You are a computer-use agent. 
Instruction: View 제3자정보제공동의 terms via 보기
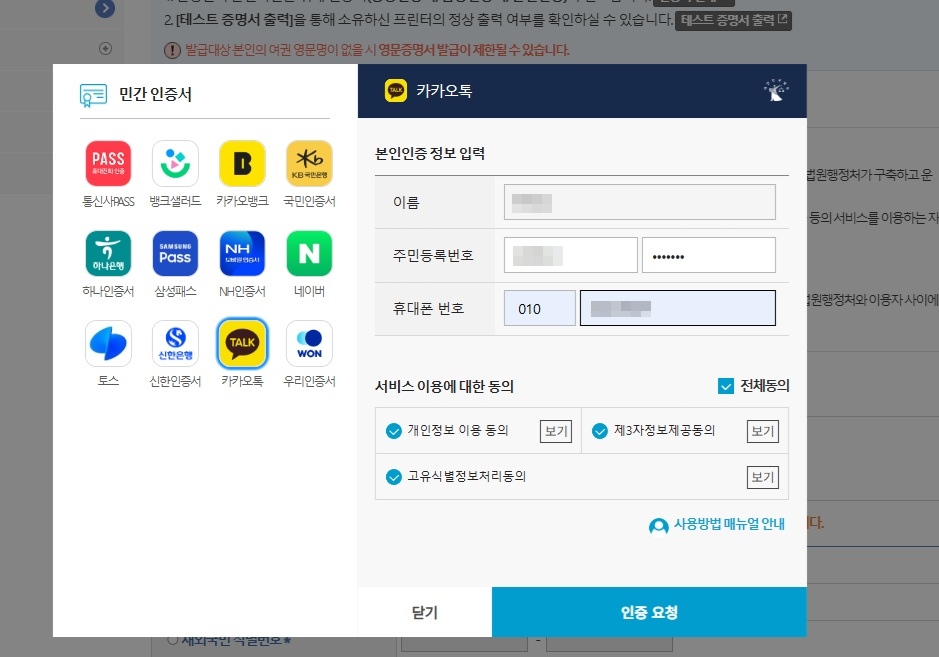tap(762, 431)
